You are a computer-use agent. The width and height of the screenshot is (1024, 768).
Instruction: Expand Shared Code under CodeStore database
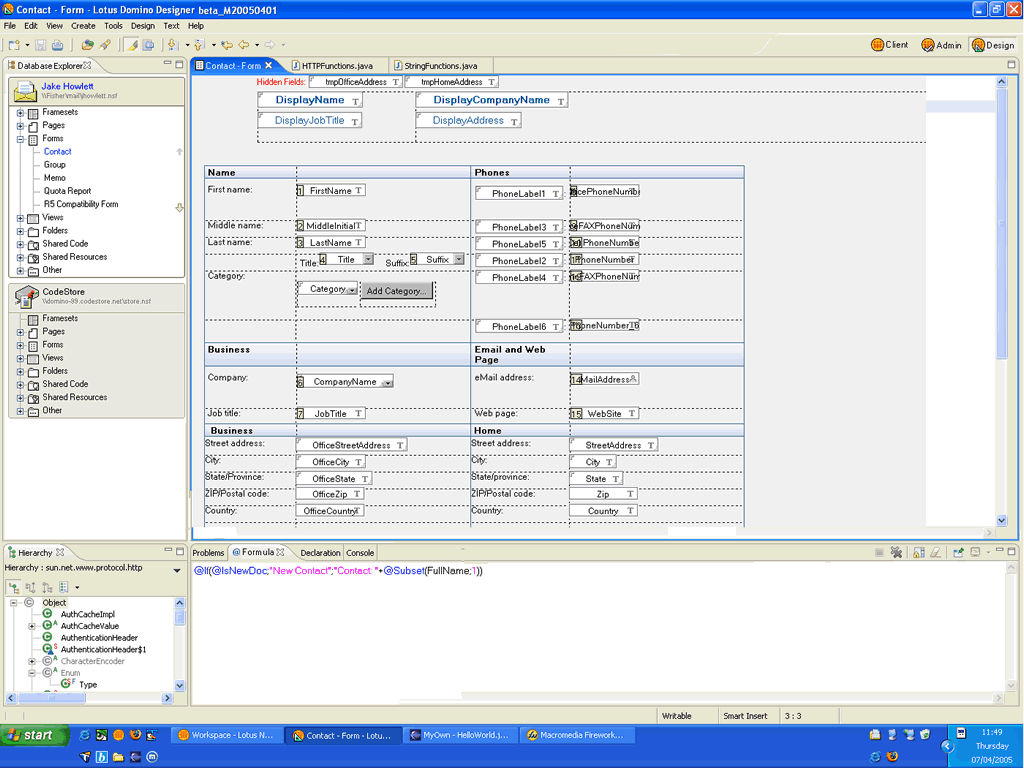pos(20,385)
